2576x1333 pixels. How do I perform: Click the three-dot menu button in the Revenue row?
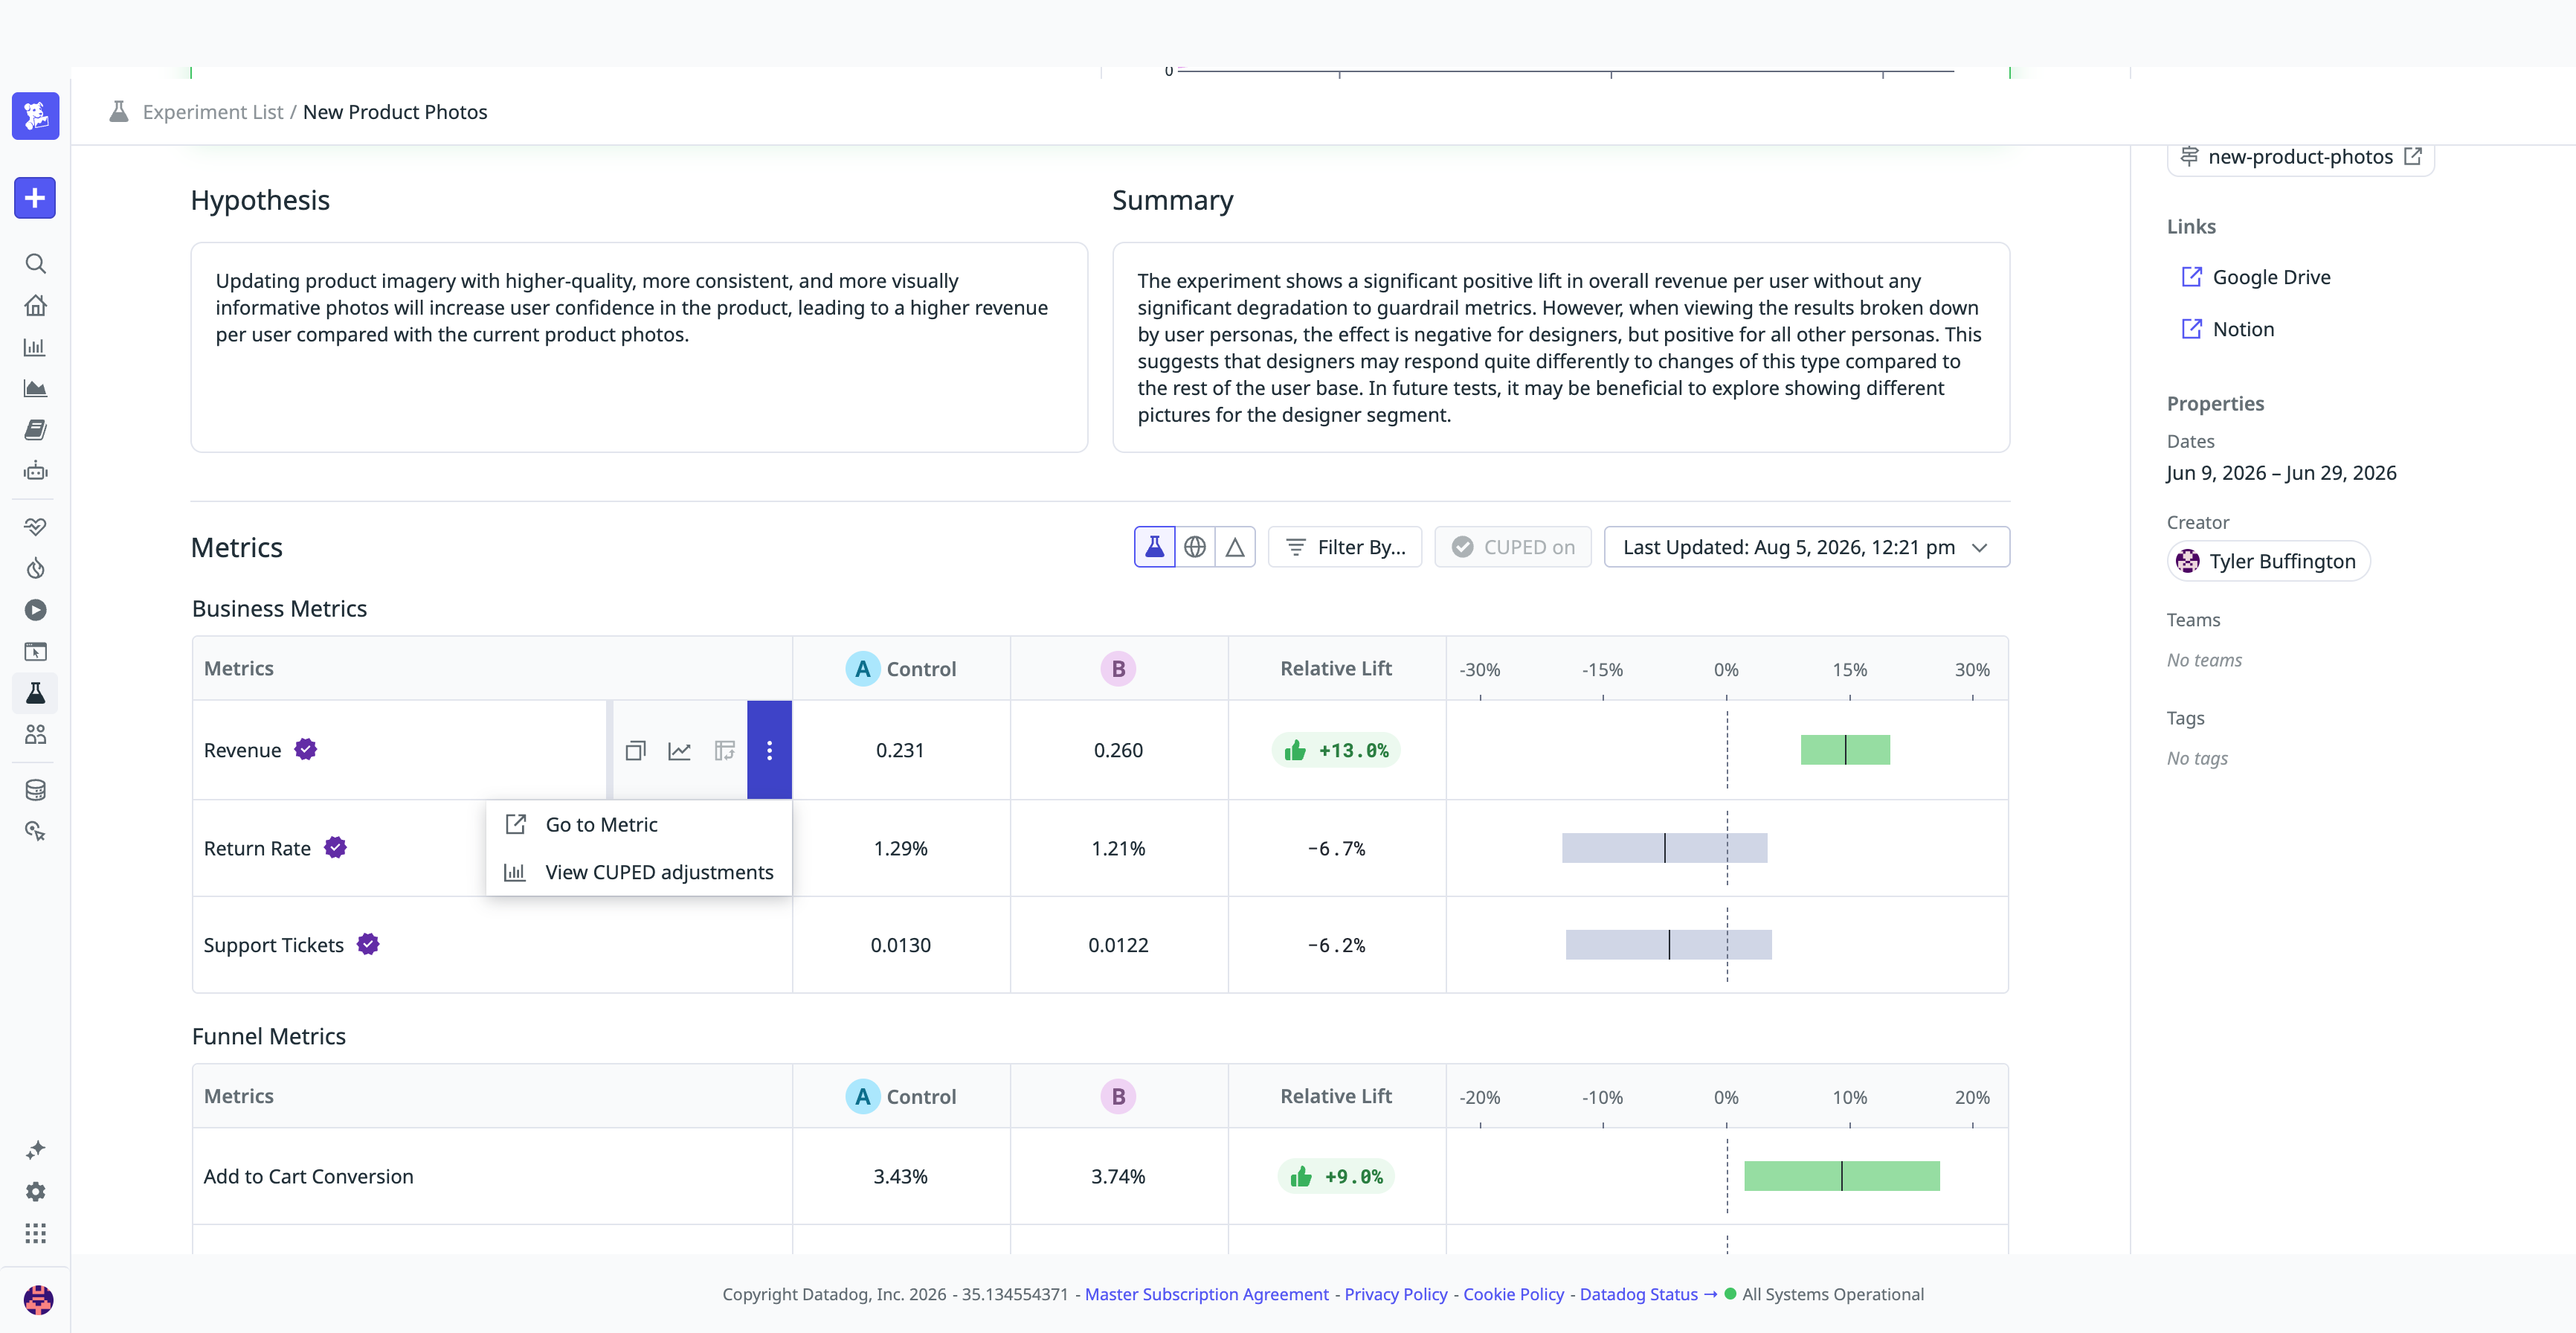coord(769,750)
